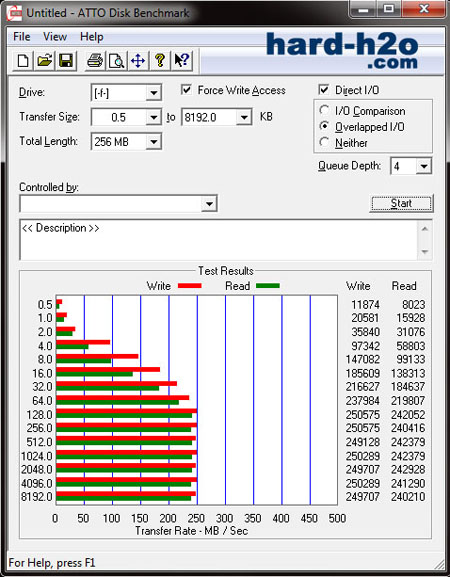Click inside the Description text box
This screenshot has width=450, height=577.
[x=219, y=240]
